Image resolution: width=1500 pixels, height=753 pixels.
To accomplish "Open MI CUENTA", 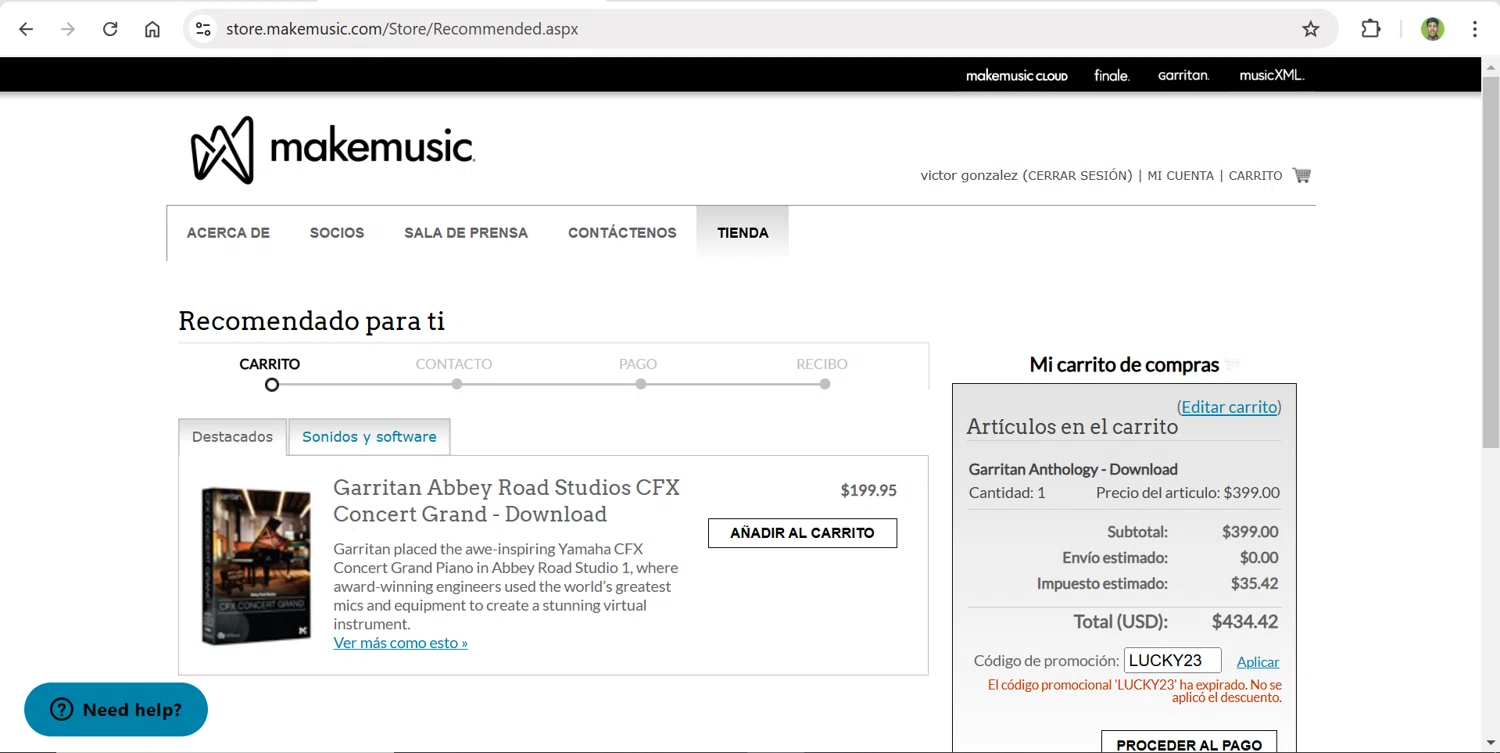I will pos(1180,176).
